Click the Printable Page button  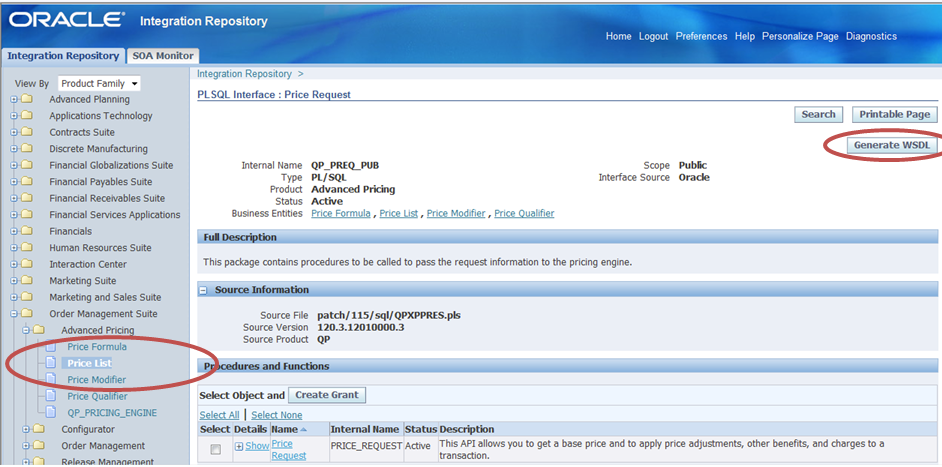tap(894, 114)
